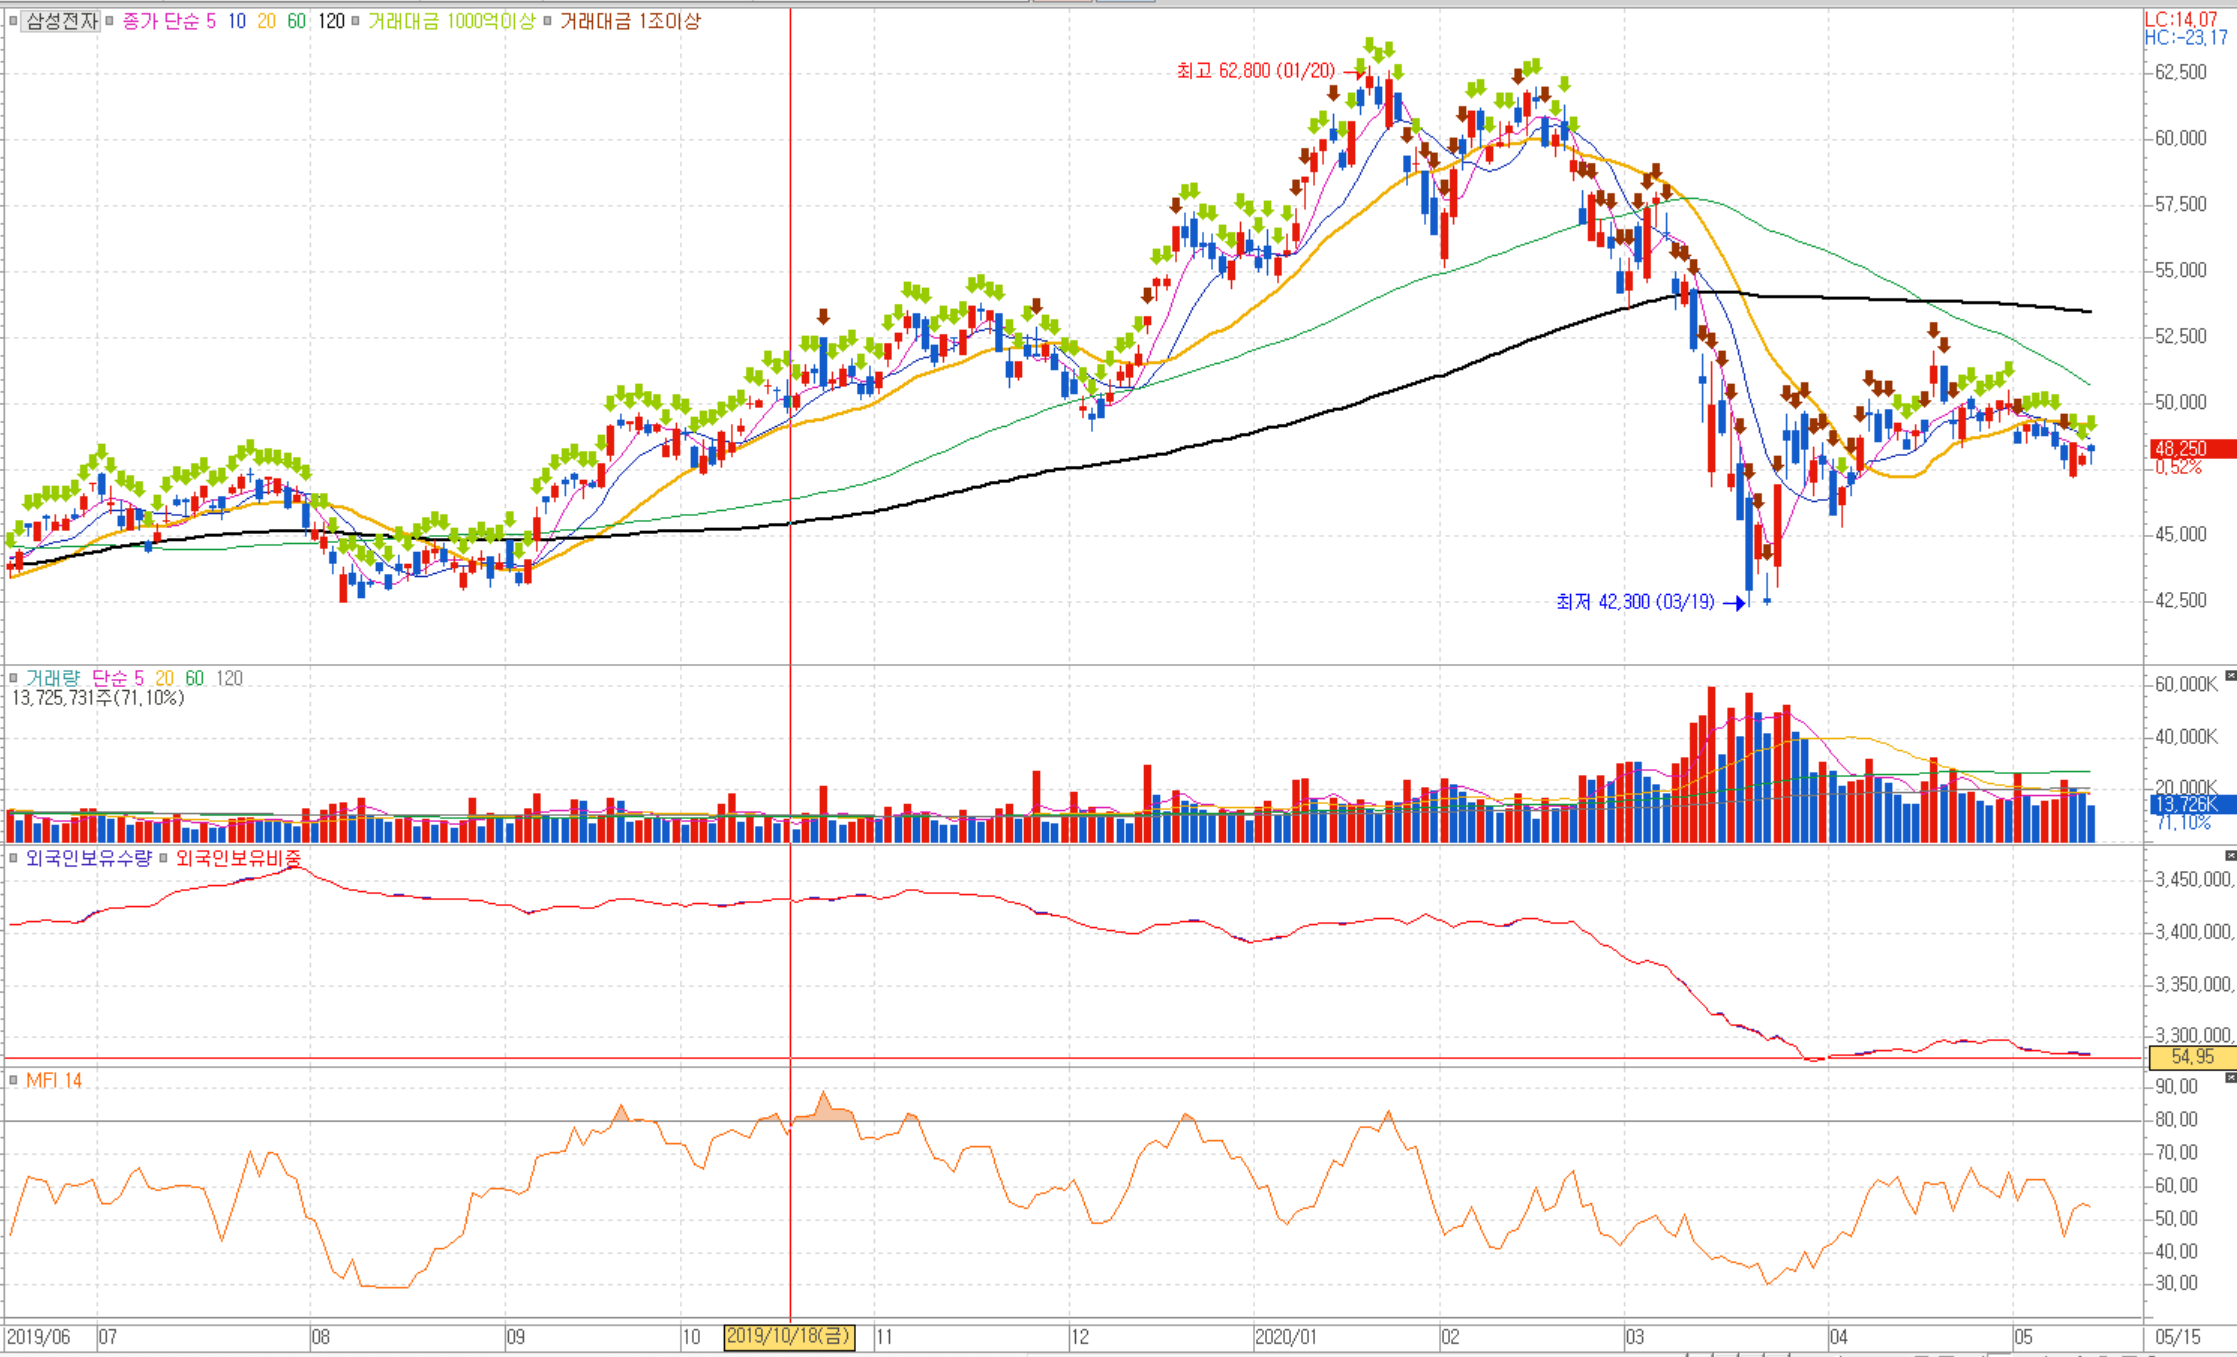This screenshot has width=2237, height=1357.
Task: Click highlighted date 2019/10/18 on time axis
Action: coord(789,1337)
